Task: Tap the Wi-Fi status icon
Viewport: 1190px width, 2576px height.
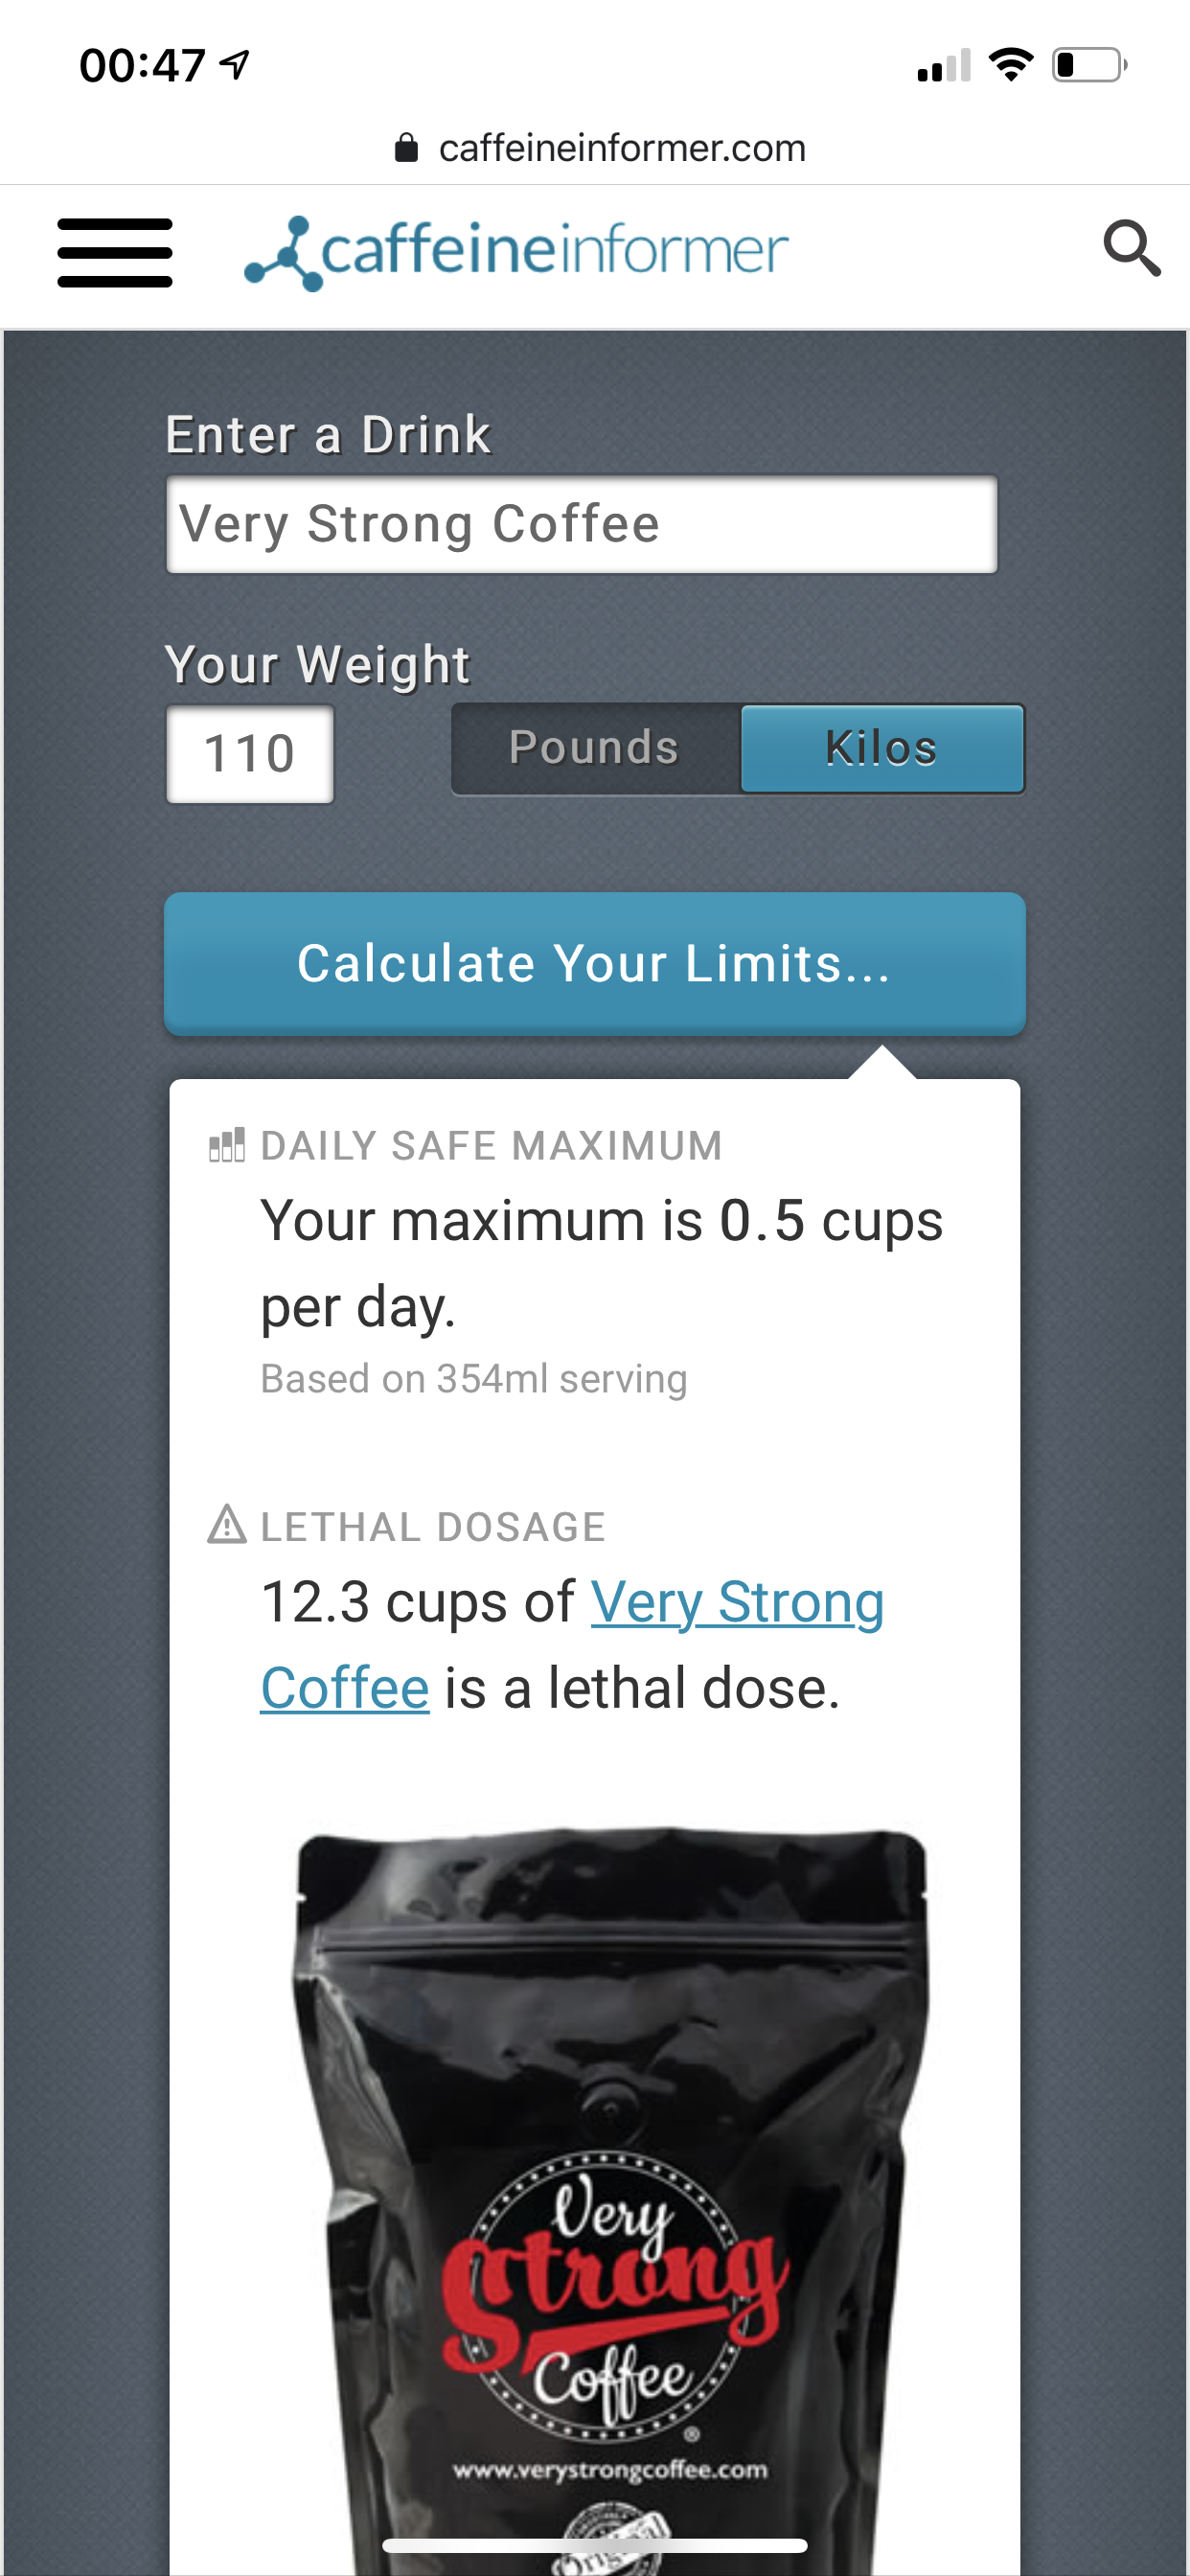Action: point(1010,65)
